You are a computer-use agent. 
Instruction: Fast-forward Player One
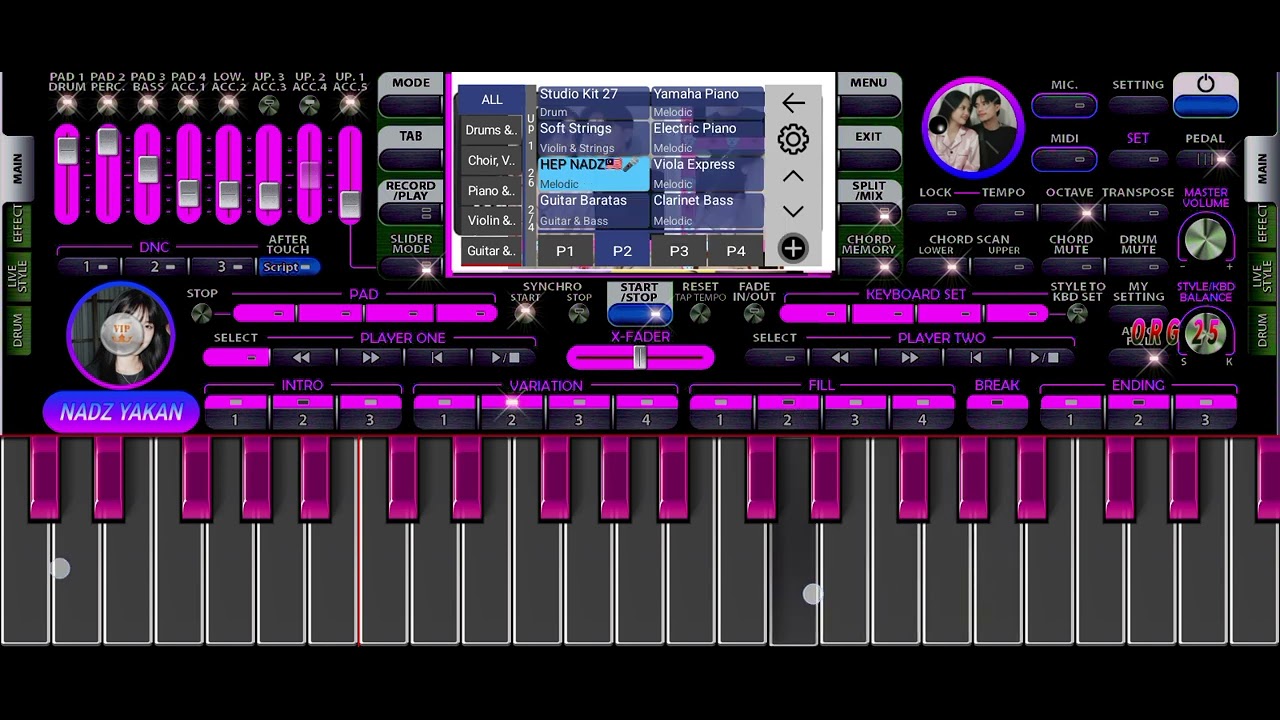point(370,357)
